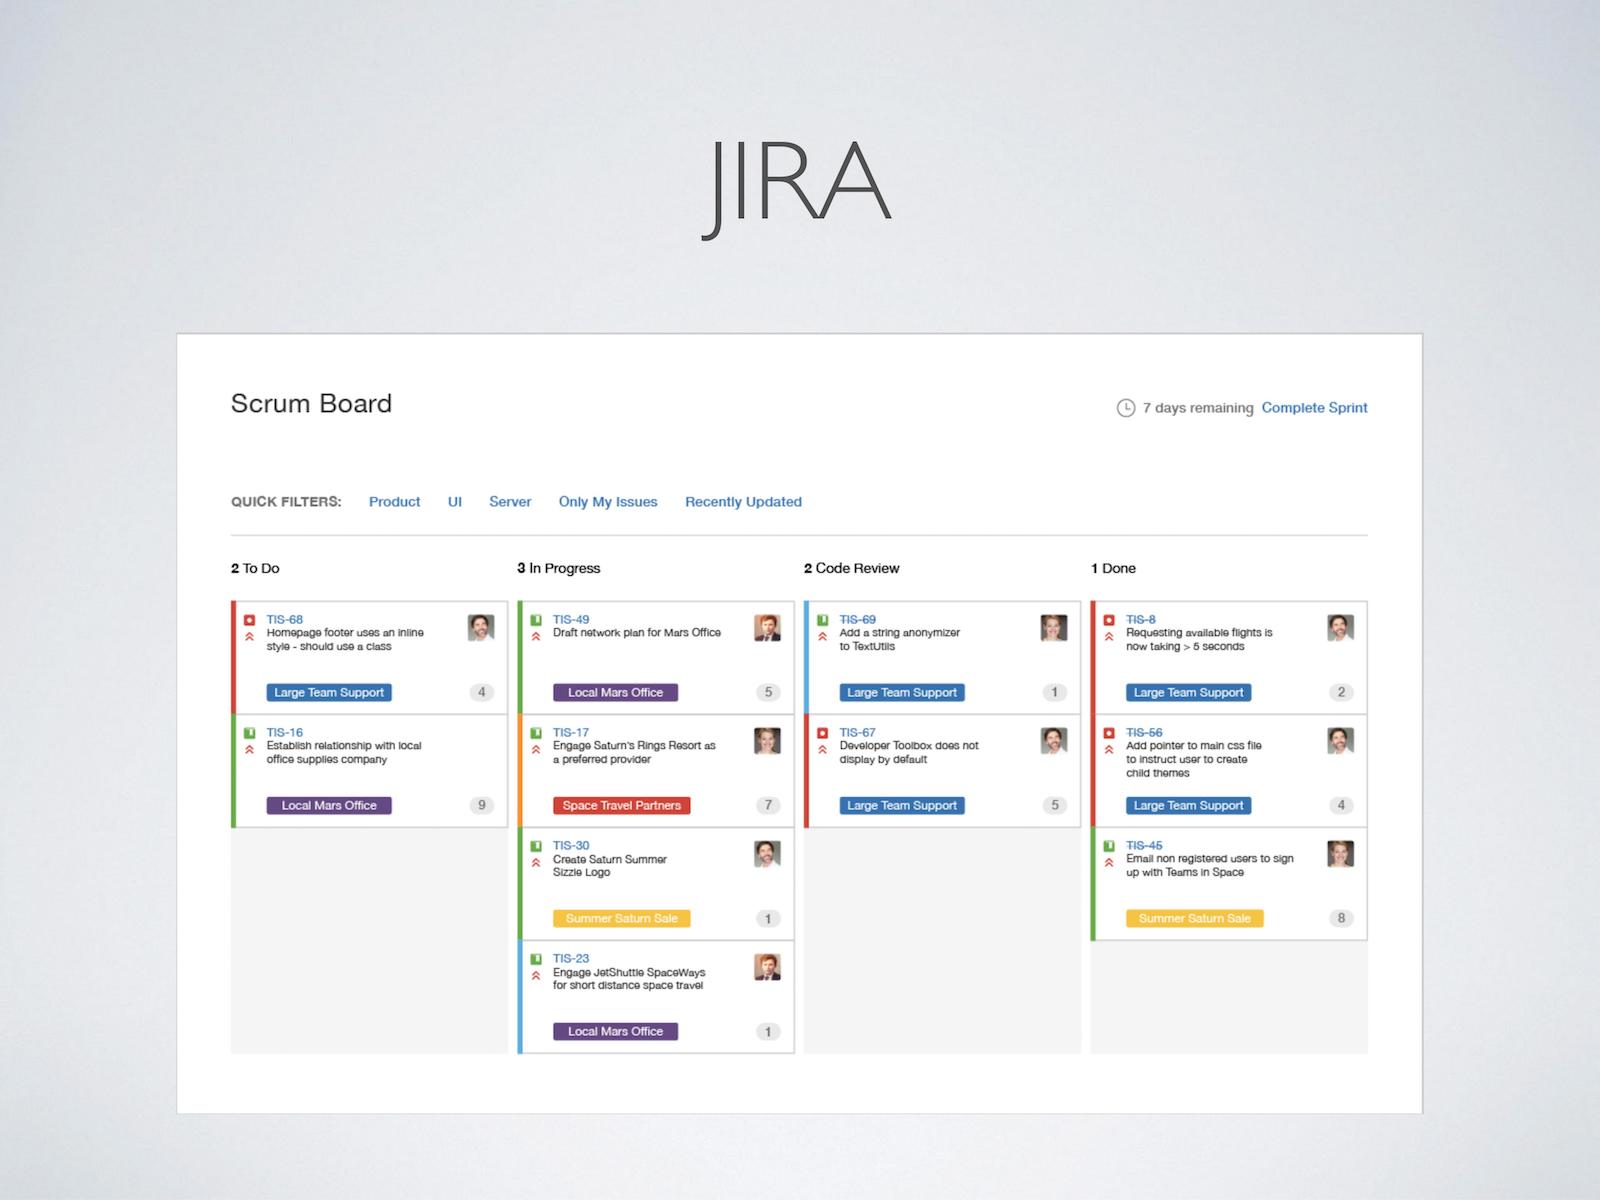The image size is (1600, 1200).
Task: Click Local Mars Office label on TIS-16
Action: click(x=329, y=805)
